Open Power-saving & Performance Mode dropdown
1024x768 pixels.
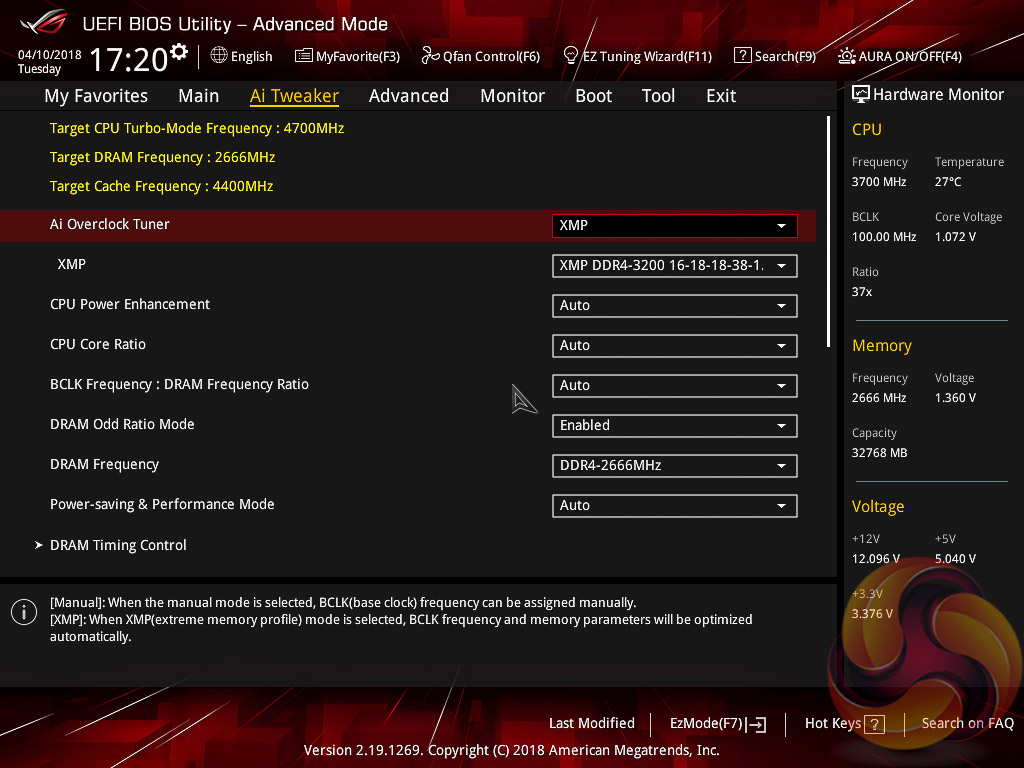pyautogui.click(x=675, y=505)
